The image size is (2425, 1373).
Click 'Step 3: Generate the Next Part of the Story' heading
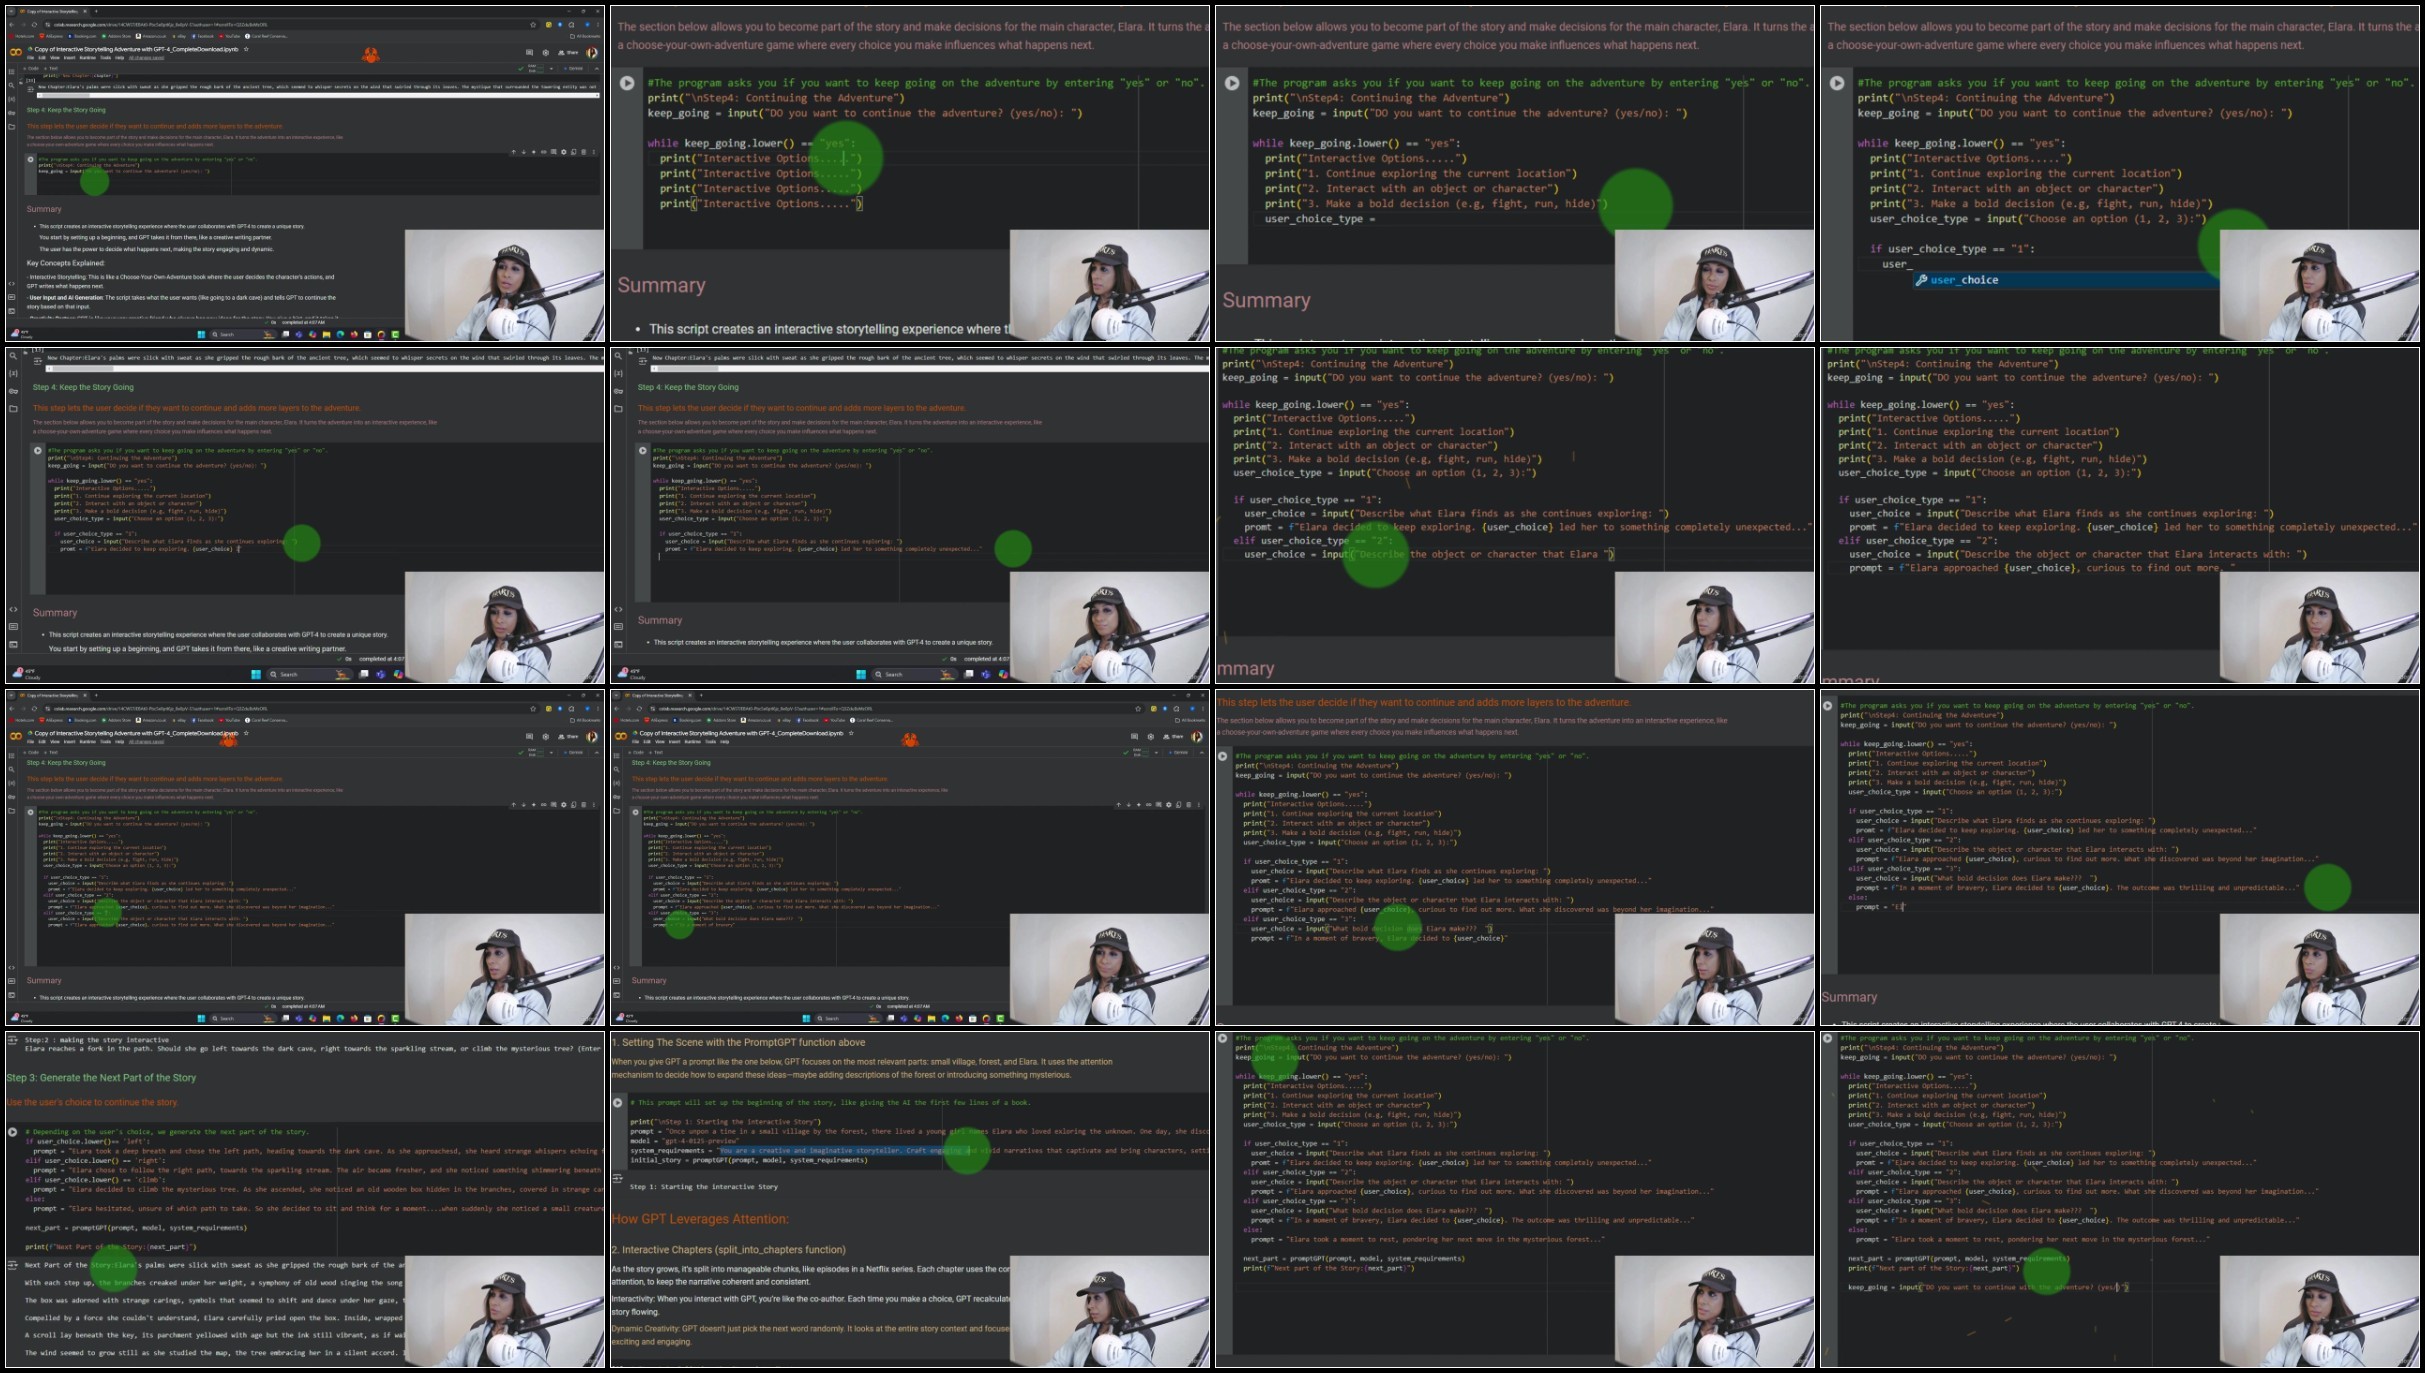pos(101,1078)
